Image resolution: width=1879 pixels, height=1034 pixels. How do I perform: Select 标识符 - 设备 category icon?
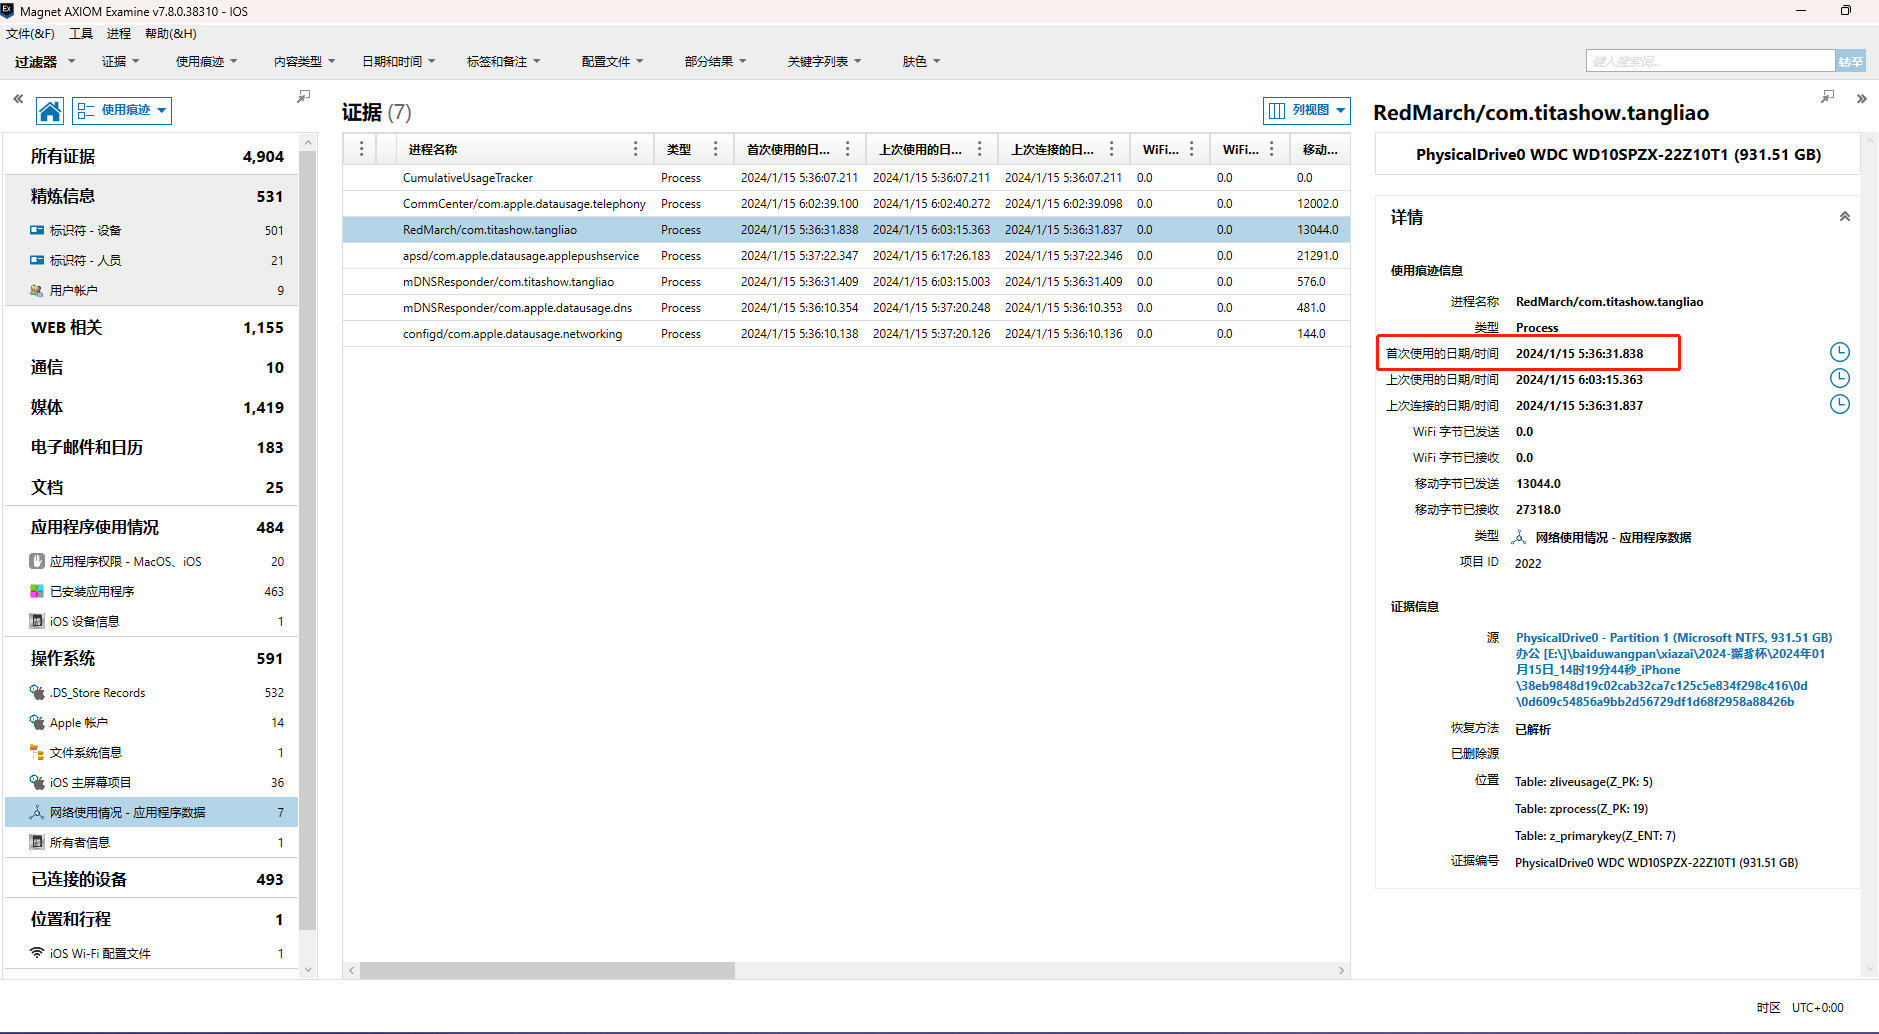coord(37,230)
